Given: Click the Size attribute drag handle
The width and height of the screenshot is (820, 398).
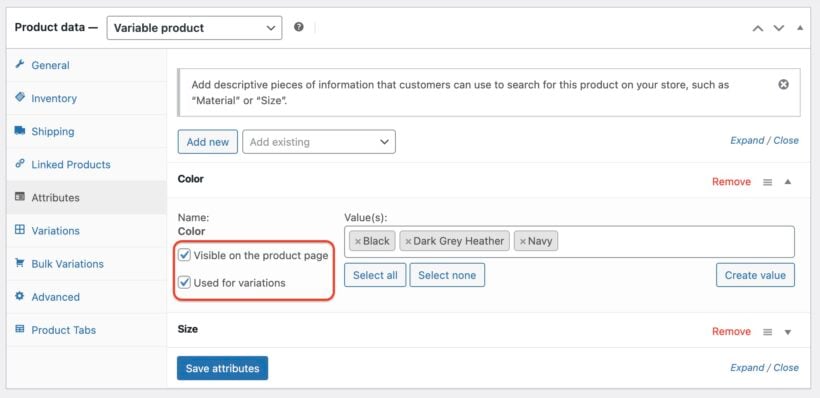Looking at the screenshot, I should tap(768, 332).
